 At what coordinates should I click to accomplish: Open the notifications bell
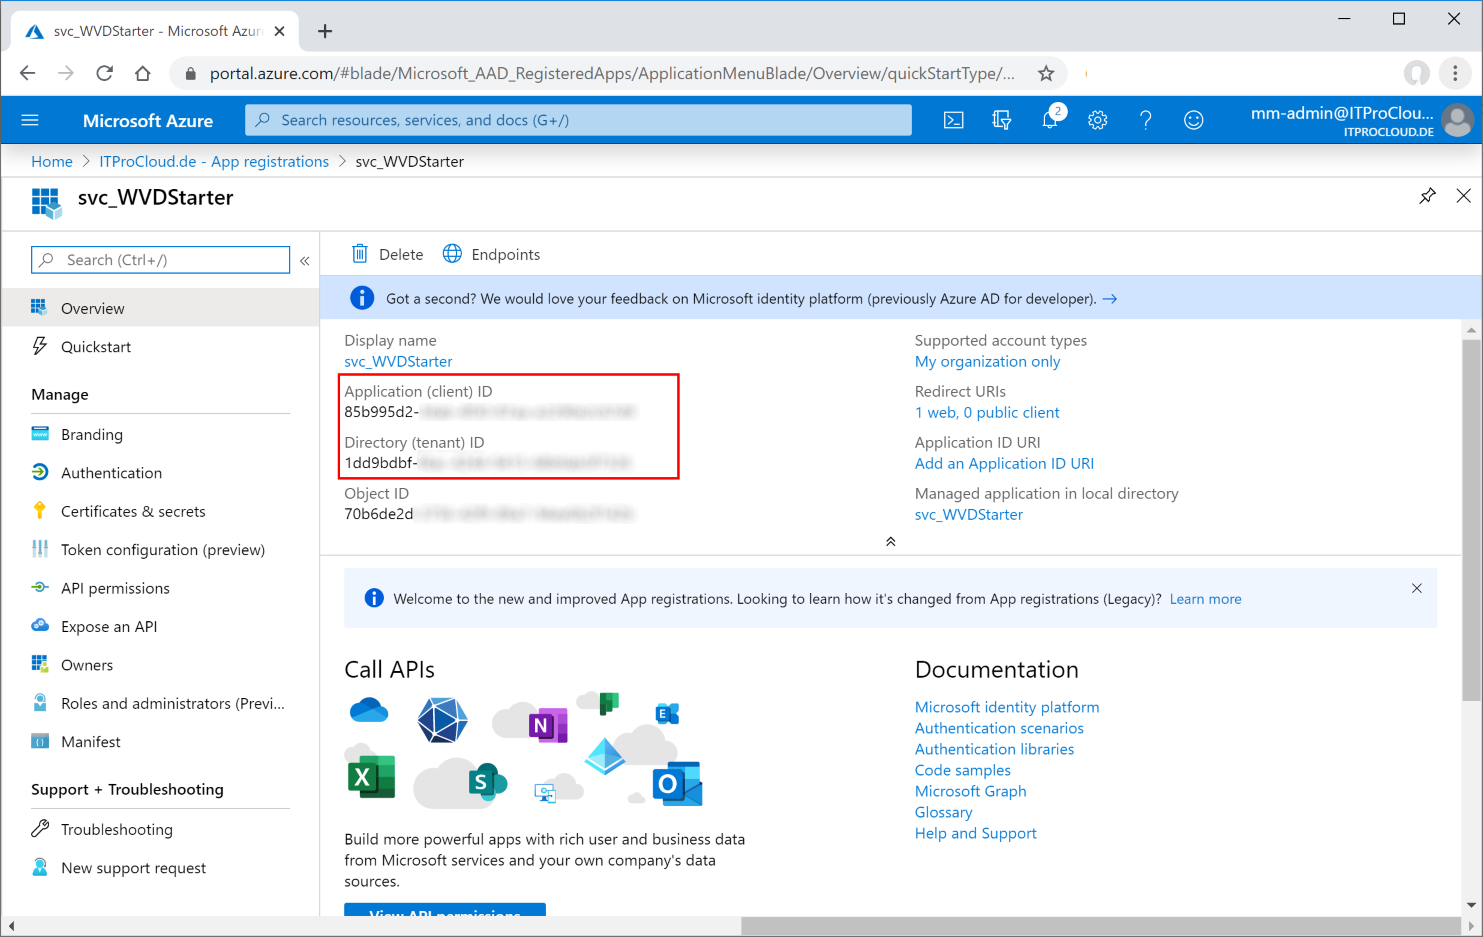pyautogui.click(x=1050, y=120)
